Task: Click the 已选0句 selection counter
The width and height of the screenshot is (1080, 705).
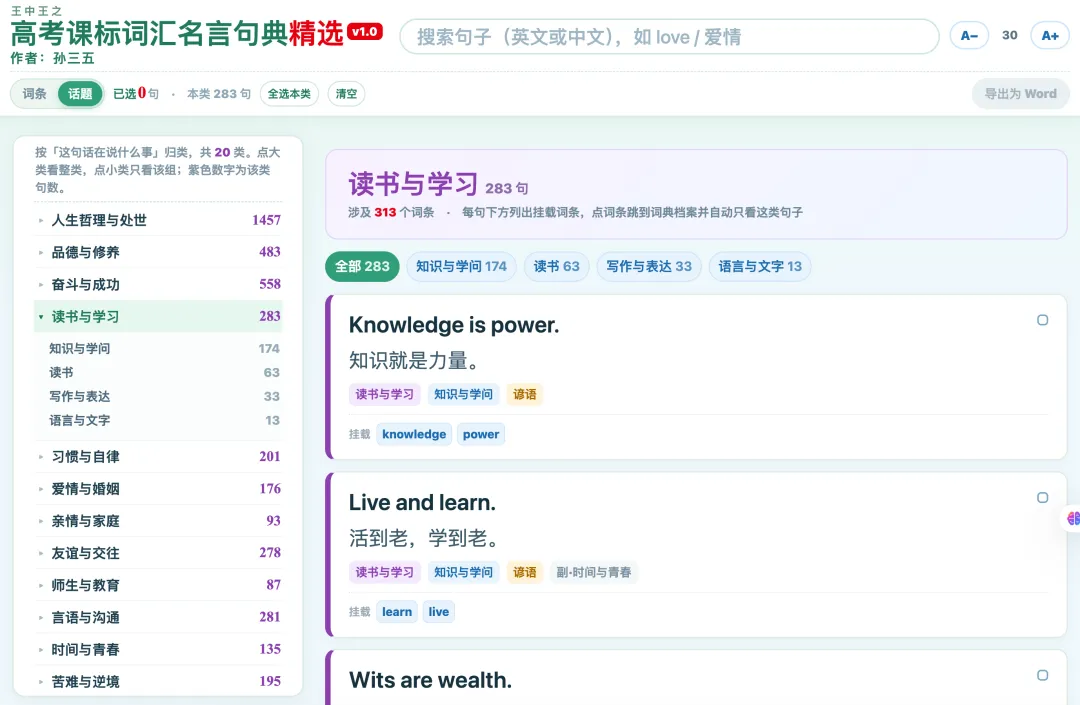Action: tap(136, 94)
